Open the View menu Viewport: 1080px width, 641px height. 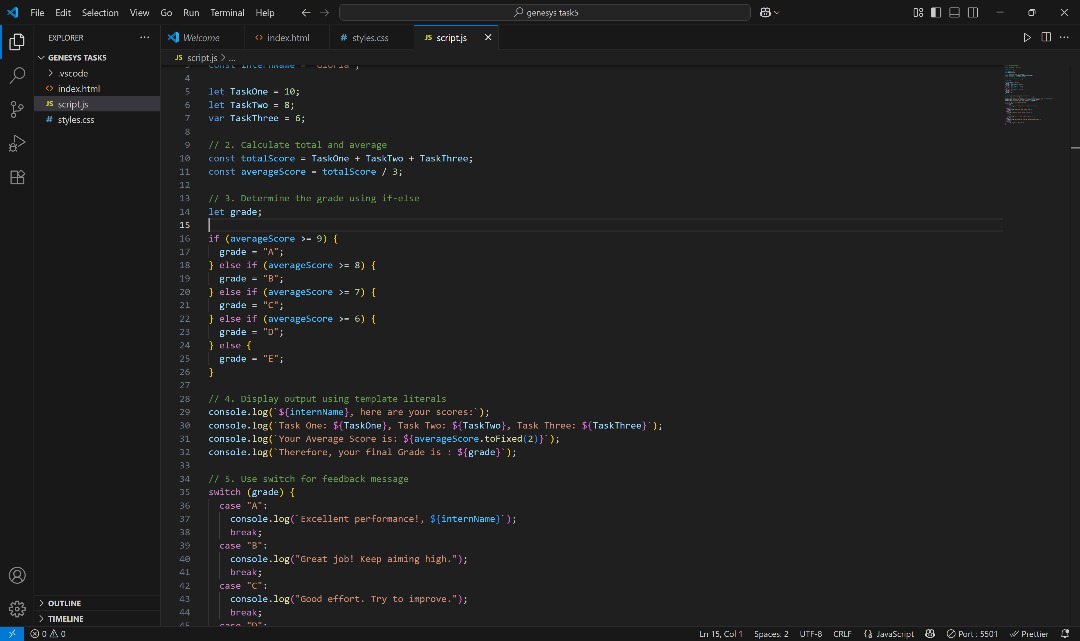139,12
